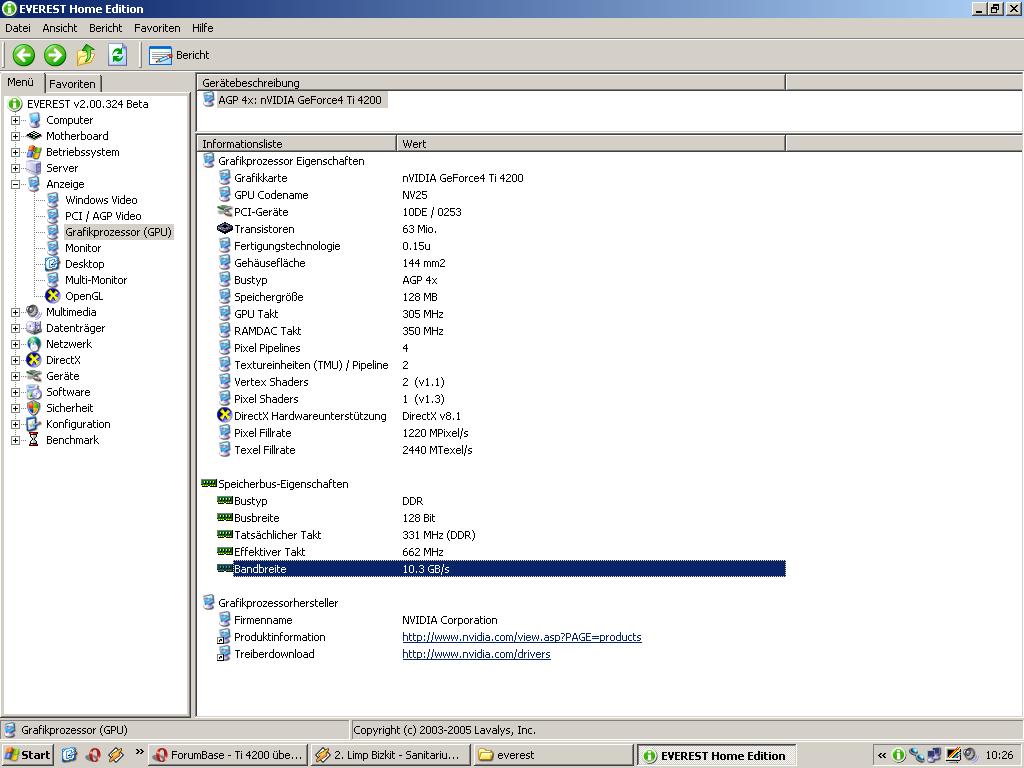Open the Hilfe menu

[202, 28]
